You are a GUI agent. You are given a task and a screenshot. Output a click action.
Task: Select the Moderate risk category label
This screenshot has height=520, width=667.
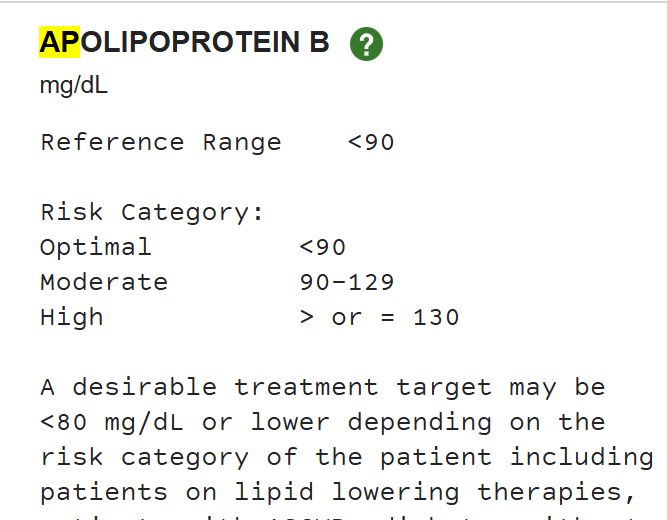tap(104, 282)
